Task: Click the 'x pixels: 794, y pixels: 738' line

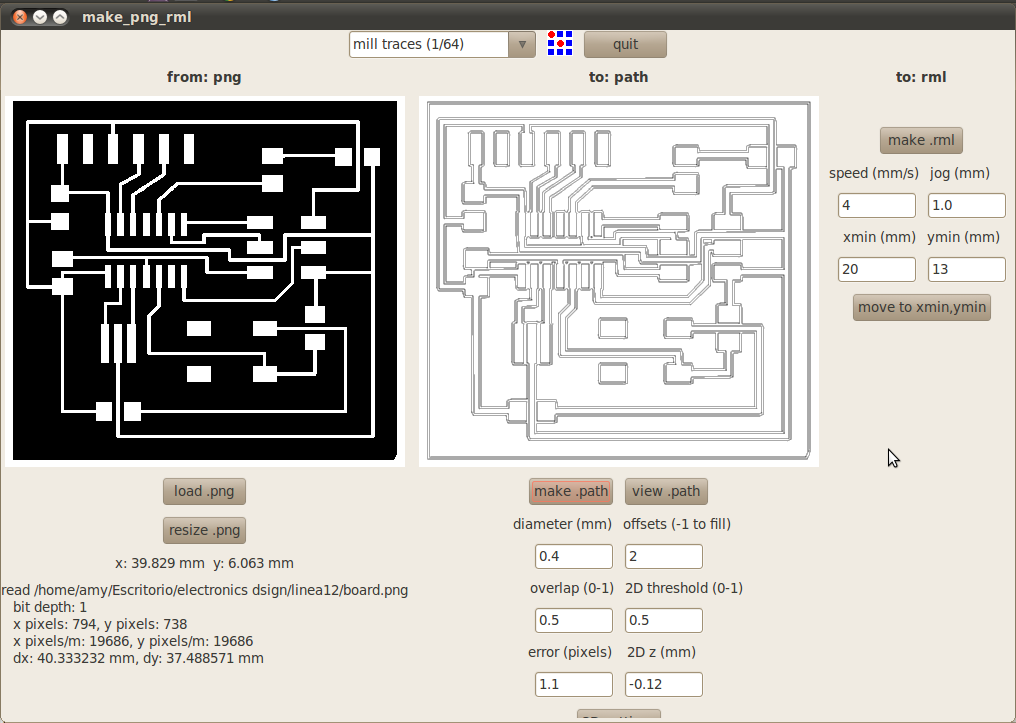Action: coord(100,624)
